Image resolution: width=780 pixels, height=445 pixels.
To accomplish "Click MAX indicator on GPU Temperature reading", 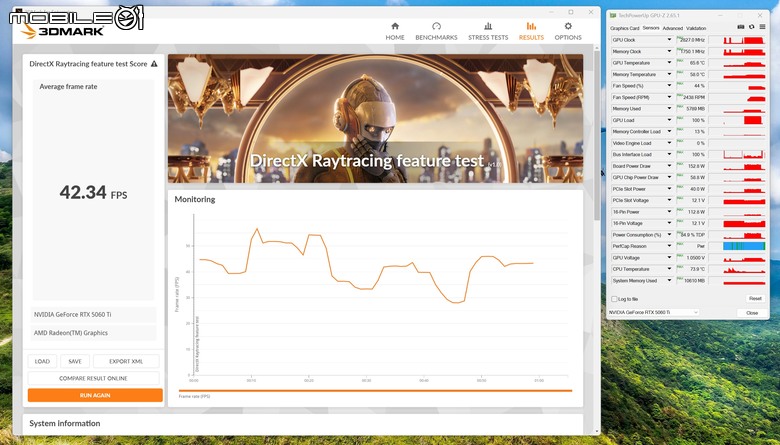I will pyautogui.click(x=680, y=61).
